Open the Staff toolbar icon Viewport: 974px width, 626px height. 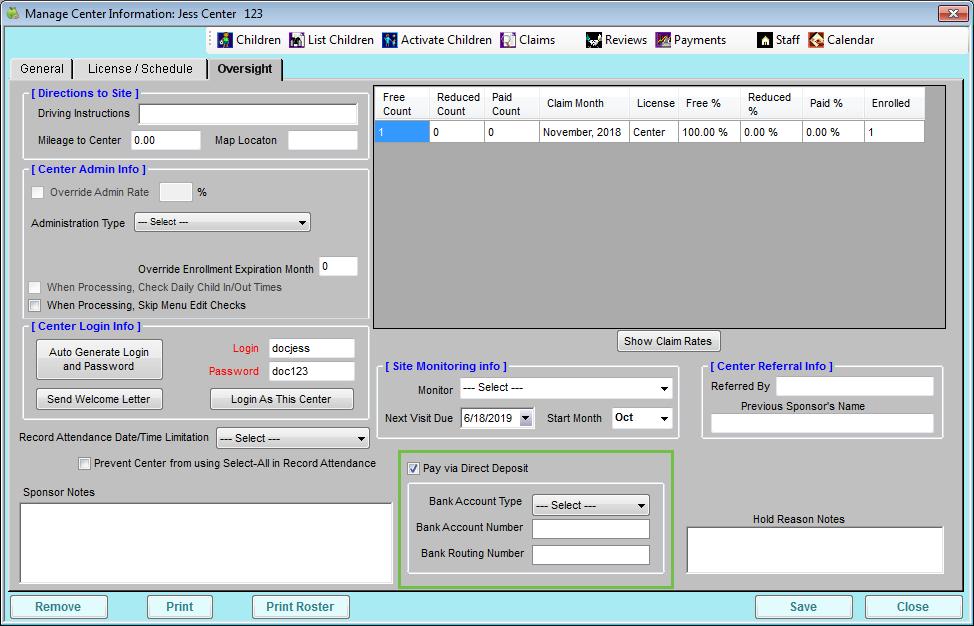(x=765, y=40)
